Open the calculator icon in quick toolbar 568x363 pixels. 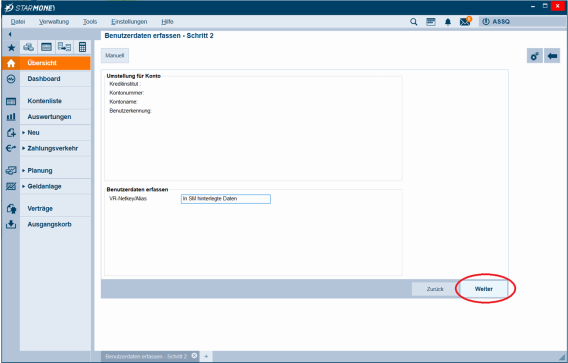[x=82, y=47]
